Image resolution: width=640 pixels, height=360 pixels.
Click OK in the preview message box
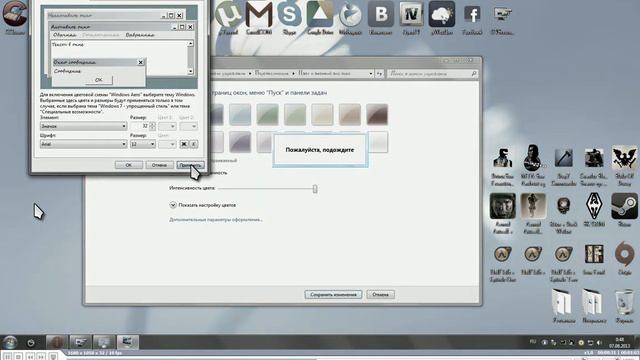pos(99,80)
